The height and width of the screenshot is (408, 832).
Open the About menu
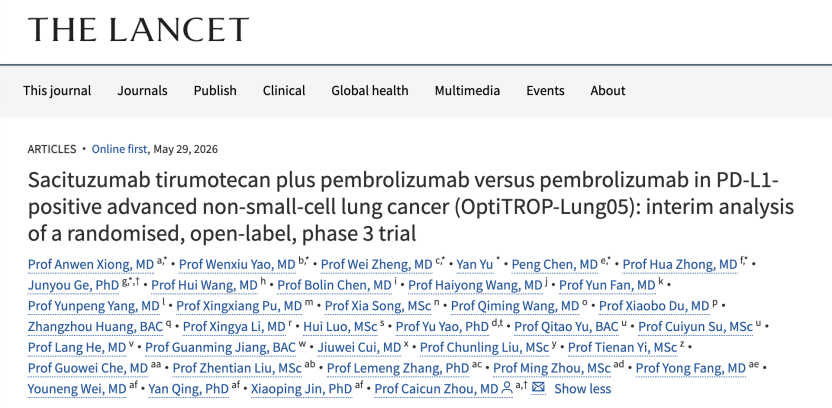tap(608, 91)
